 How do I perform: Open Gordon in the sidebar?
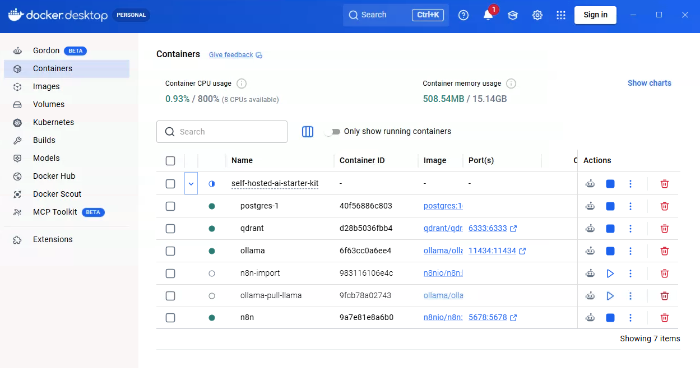click(x=67, y=50)
